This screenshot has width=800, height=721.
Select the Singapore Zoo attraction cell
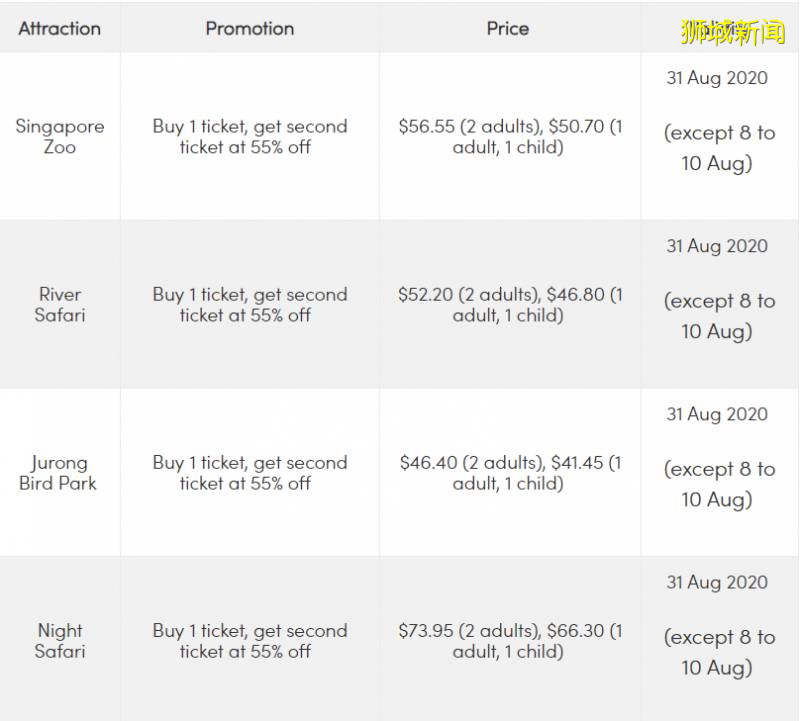(60, 137)
